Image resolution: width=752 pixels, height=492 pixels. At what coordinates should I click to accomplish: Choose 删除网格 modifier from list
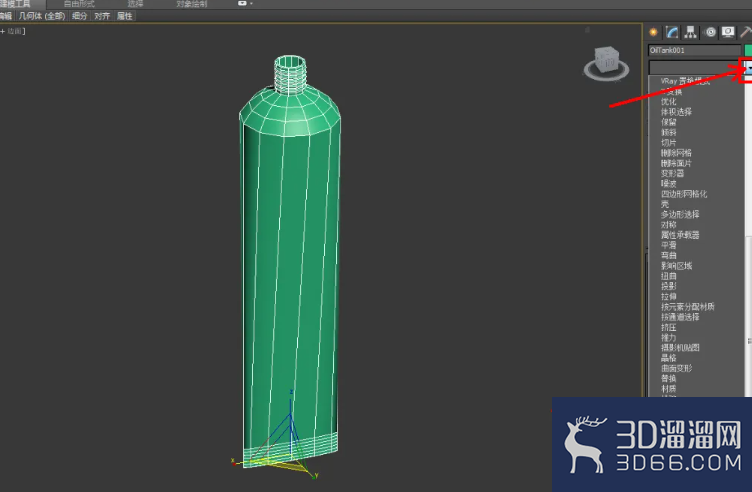[676, 153]
